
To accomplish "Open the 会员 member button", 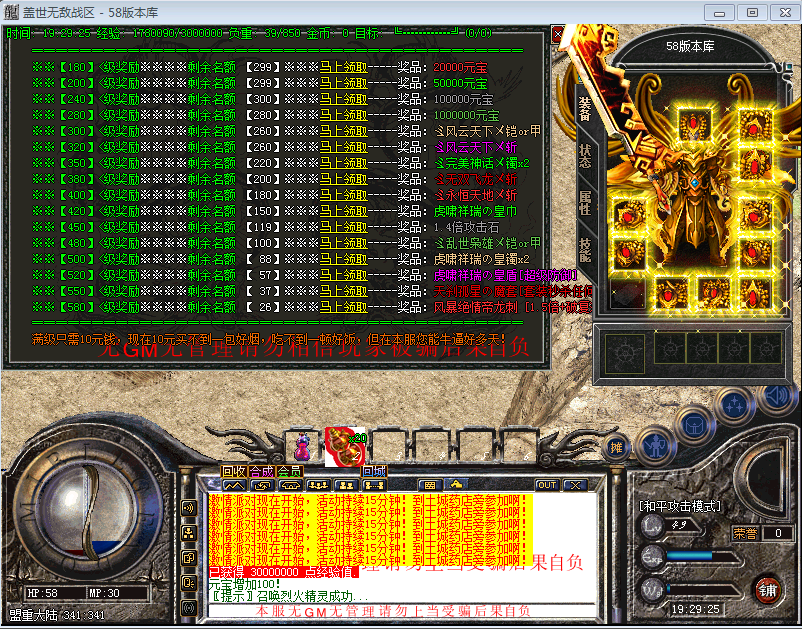I will 289,471.
